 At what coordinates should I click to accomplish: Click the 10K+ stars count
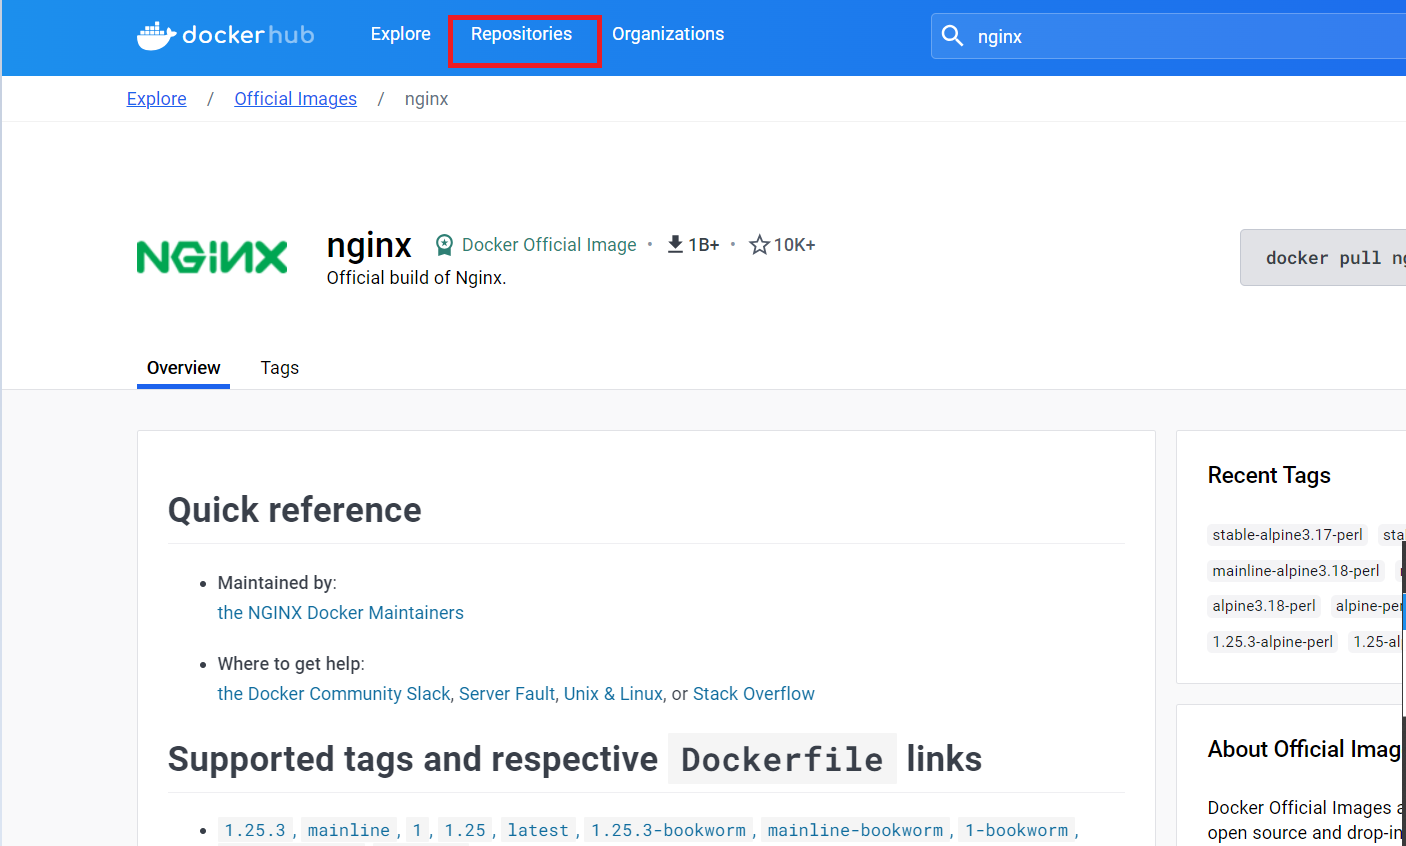tap(794, 245)
